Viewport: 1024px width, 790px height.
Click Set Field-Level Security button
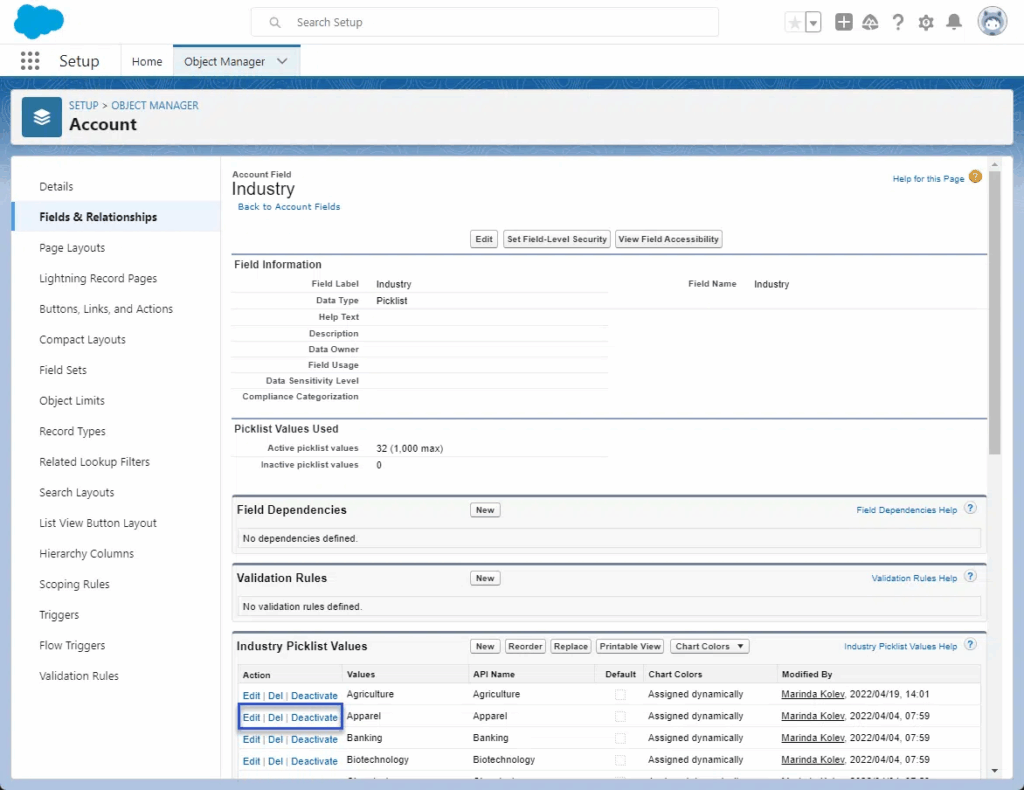[x=557, y=239]
